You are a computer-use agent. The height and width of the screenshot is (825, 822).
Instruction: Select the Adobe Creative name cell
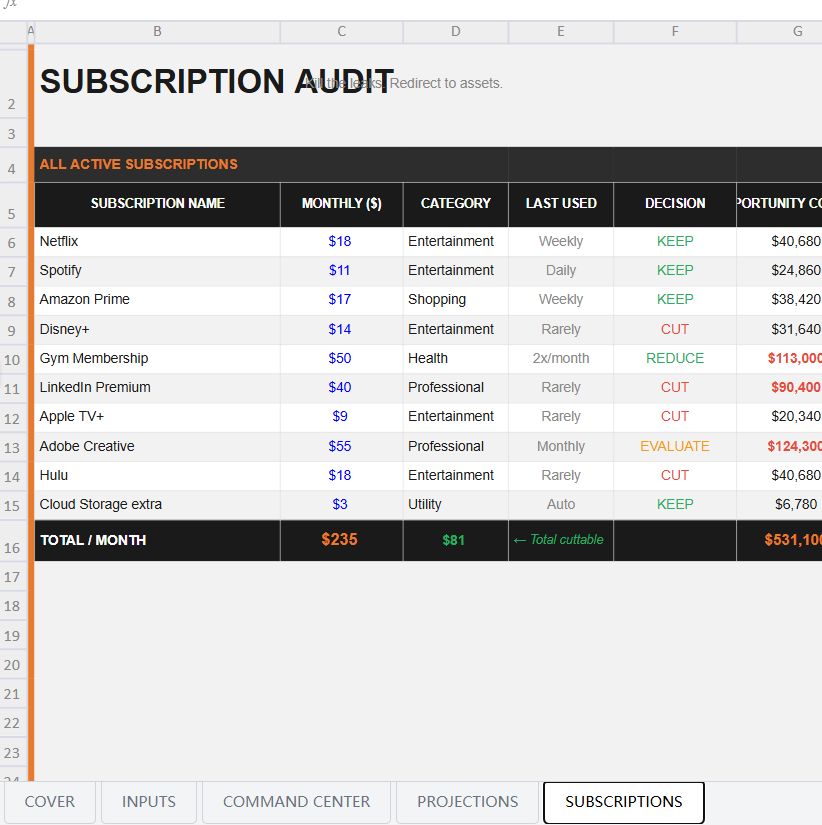[x=157, y=446]
